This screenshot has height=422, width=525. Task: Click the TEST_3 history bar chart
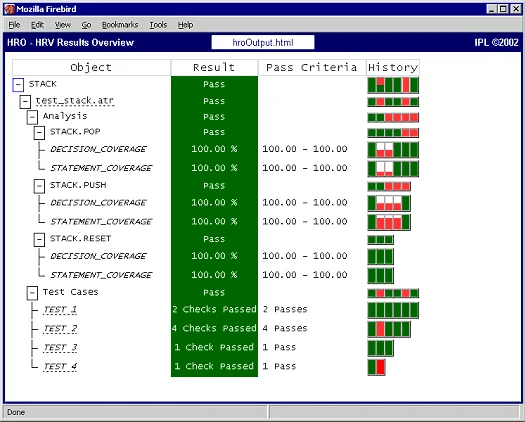point(380,348)
